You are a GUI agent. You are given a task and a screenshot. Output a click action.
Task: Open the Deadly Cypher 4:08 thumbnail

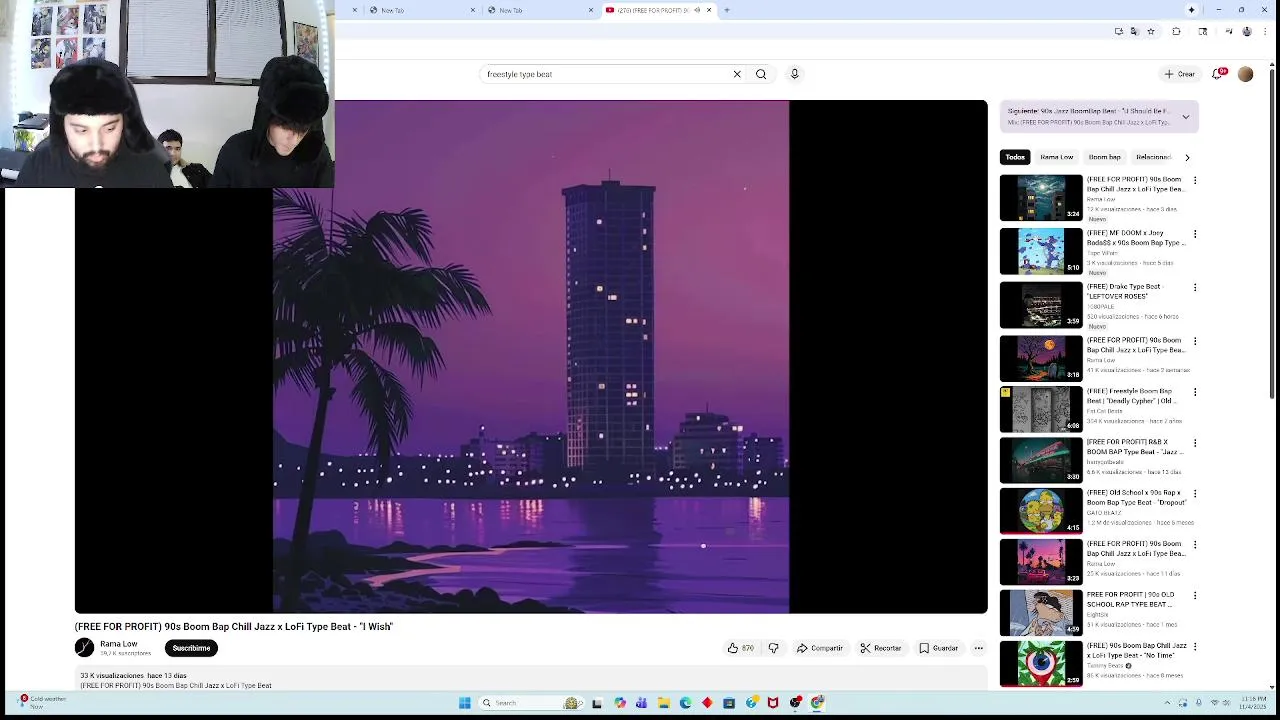point(1041,409)
